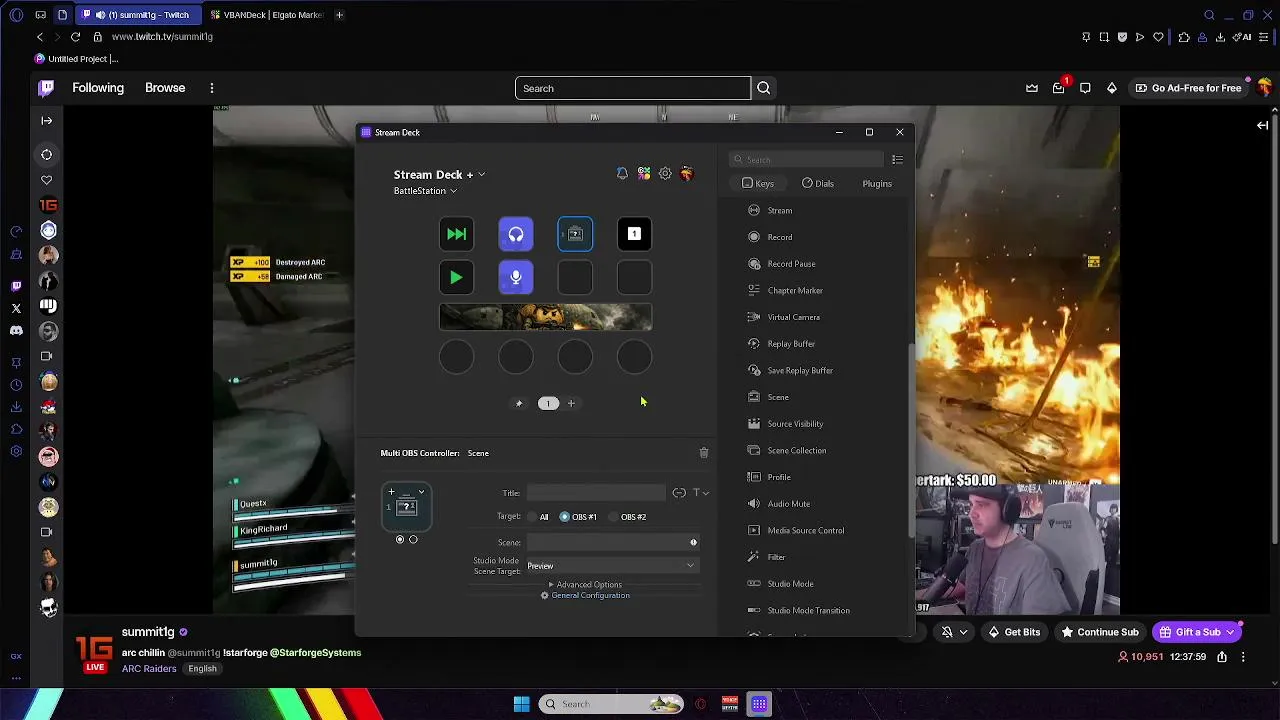The image size is (1280, 720).
Task: Select the purple microphone mute key
Action: click(516, 277)
